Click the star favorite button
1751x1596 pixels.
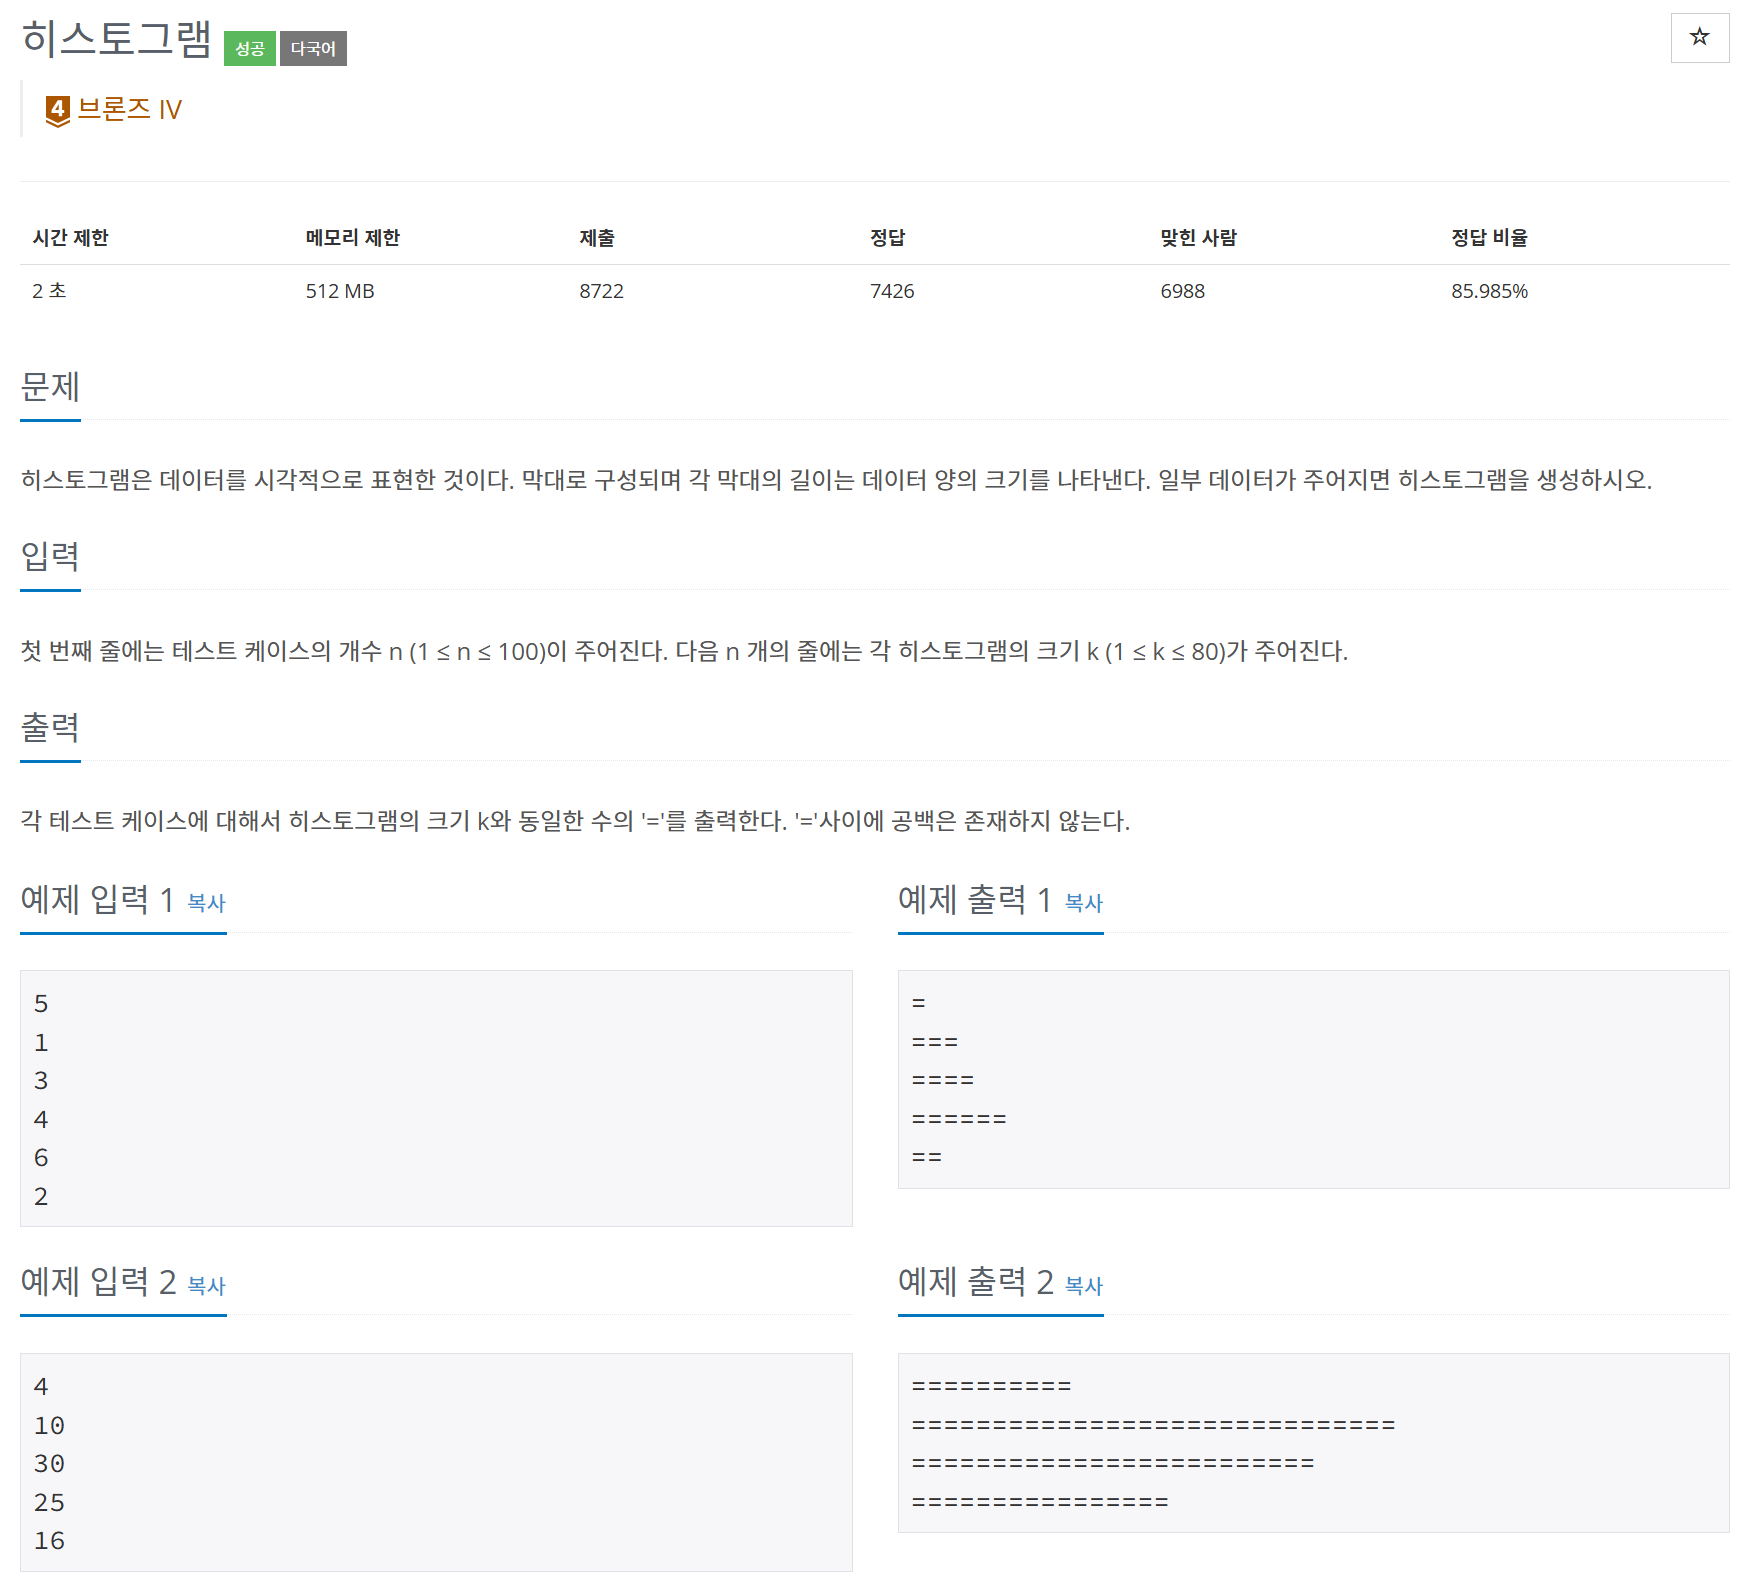pyautogui.click(x=1699, y=38)
